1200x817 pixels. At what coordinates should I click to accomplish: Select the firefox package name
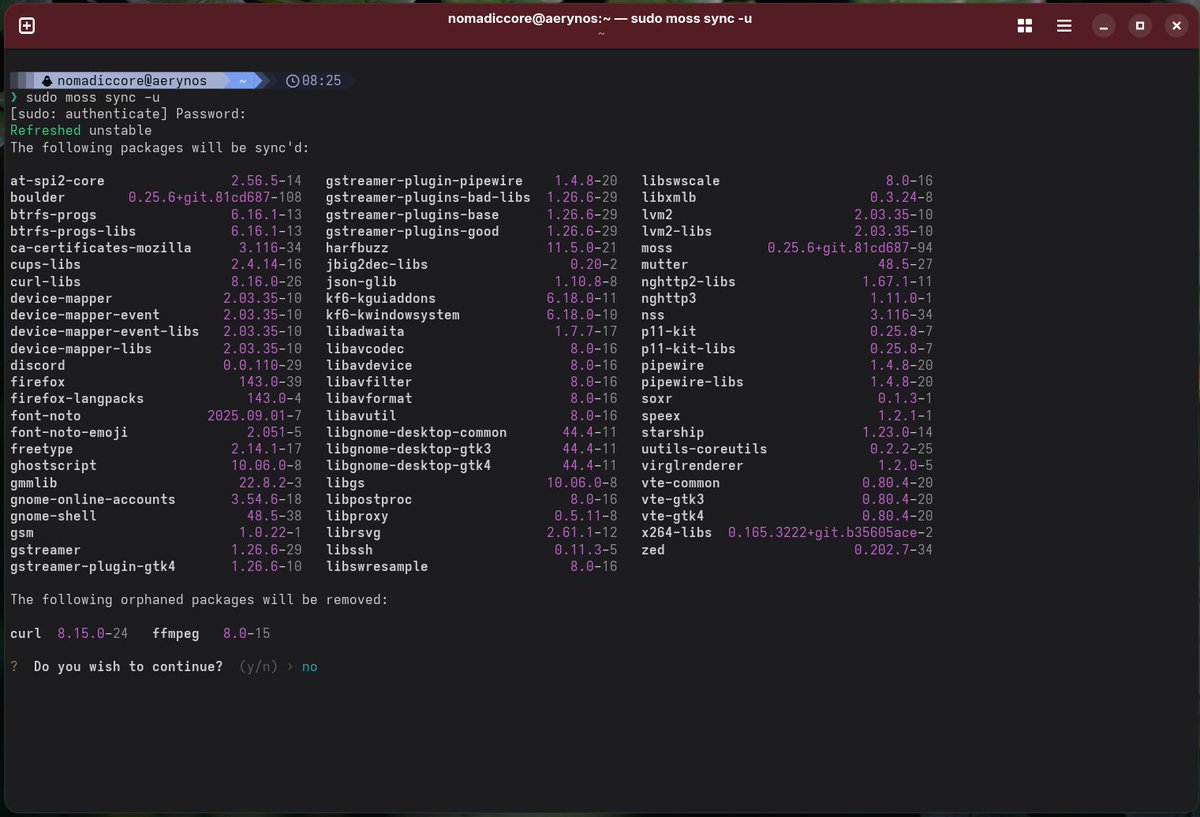37,381
